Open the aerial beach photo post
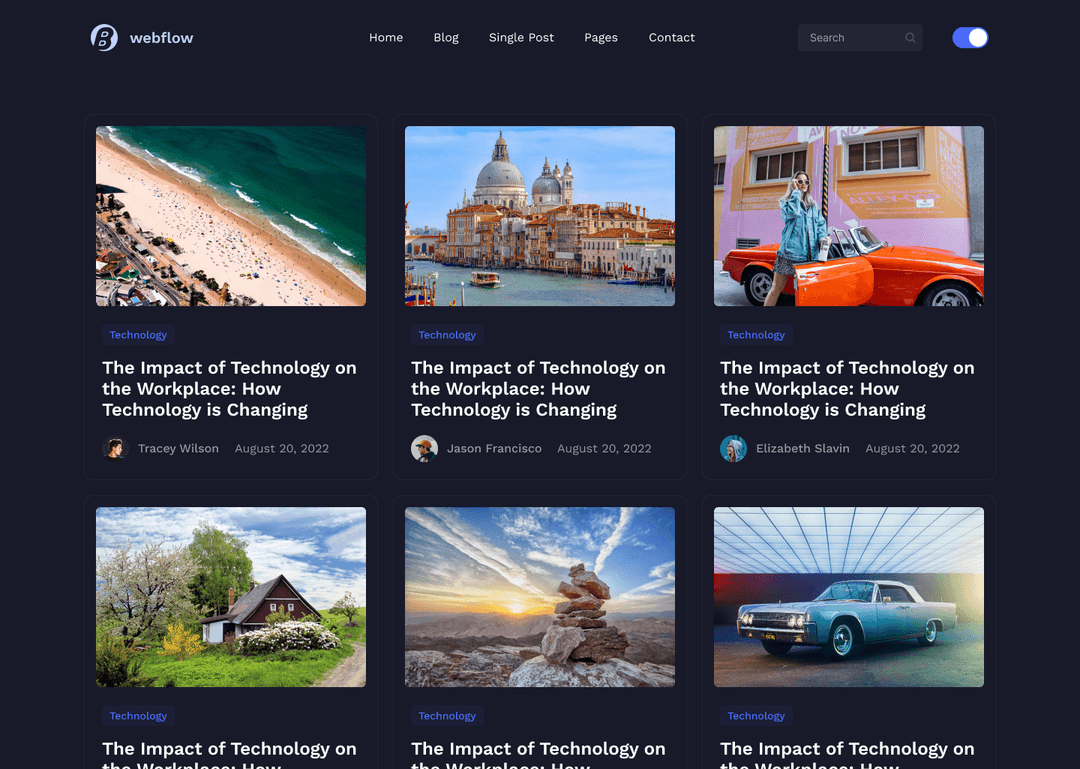This screenshot has width=1080, height=769. pyautogui.click(x=231, y=216)
